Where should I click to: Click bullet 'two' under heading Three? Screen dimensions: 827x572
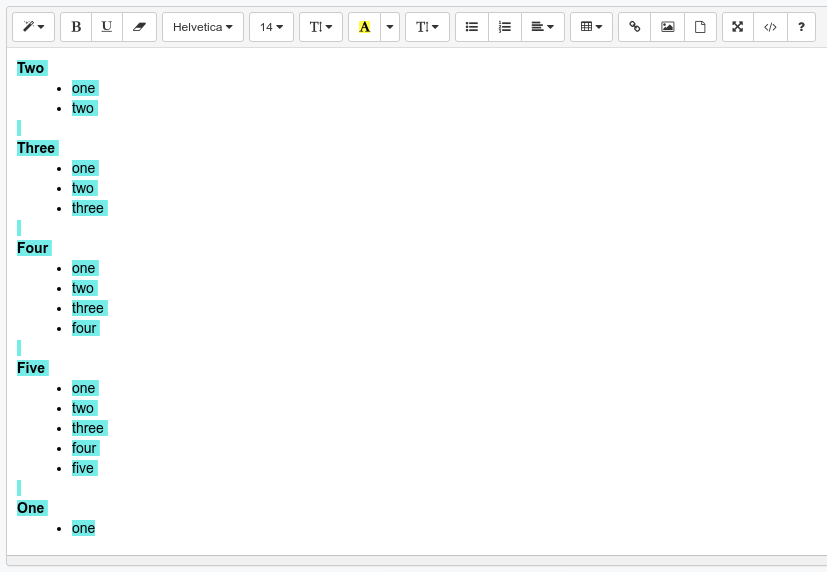coord(83,188)
